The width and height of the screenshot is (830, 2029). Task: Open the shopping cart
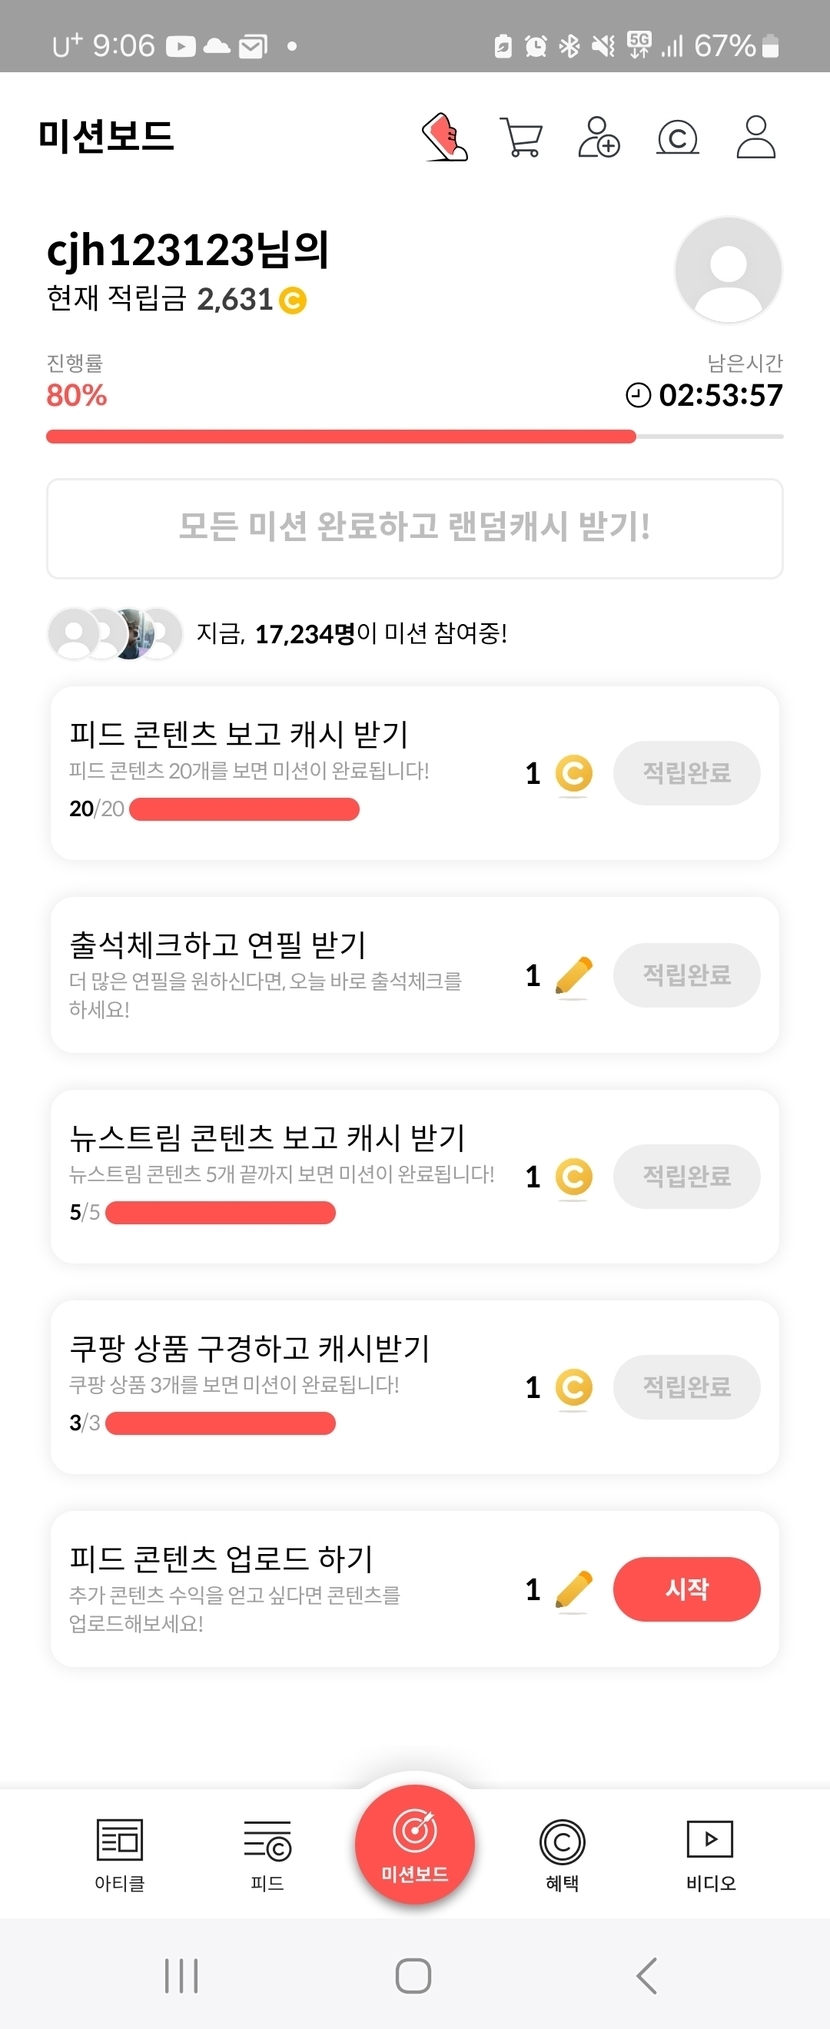pyautogui.click(x=521, y=137)
